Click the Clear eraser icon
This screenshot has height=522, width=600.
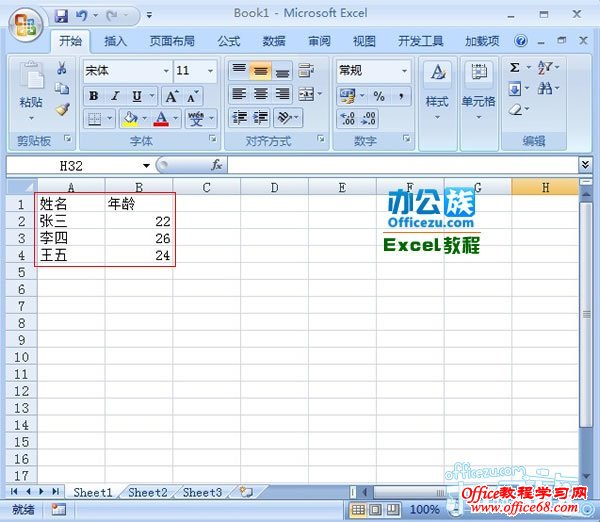pyautogui.click(x=515, y=110)
